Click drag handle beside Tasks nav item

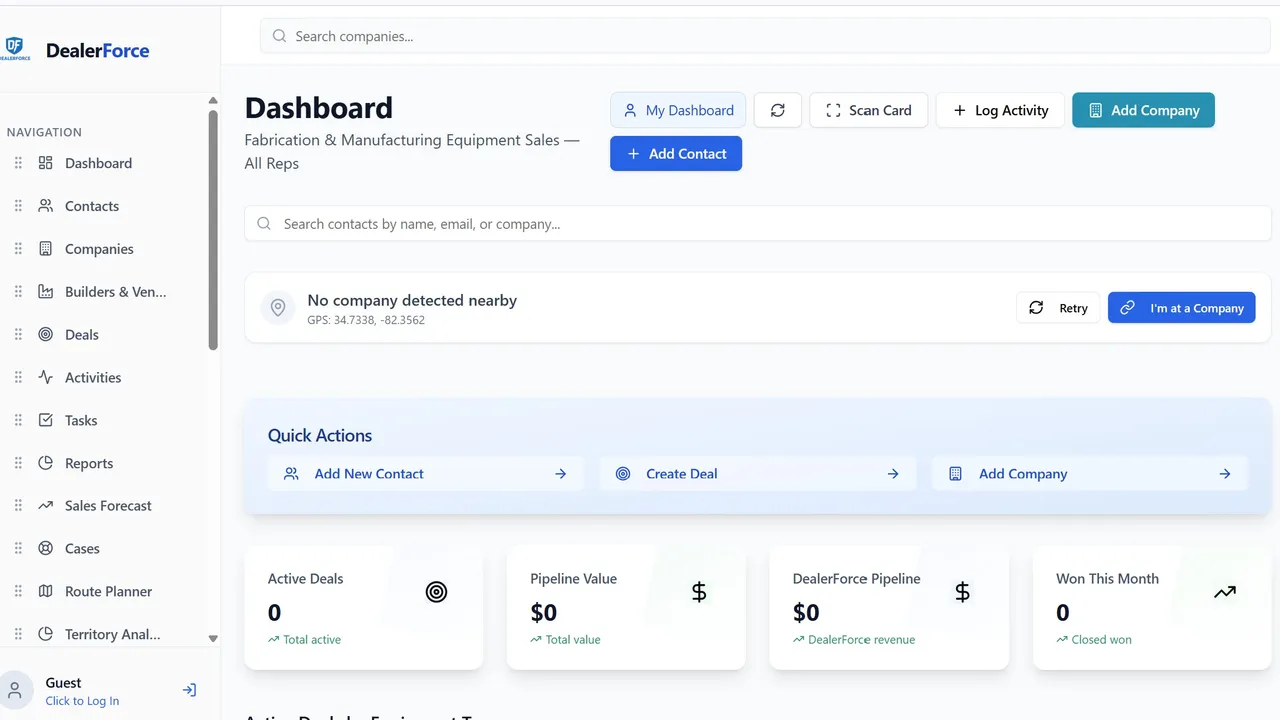click(x=18, y=421)
